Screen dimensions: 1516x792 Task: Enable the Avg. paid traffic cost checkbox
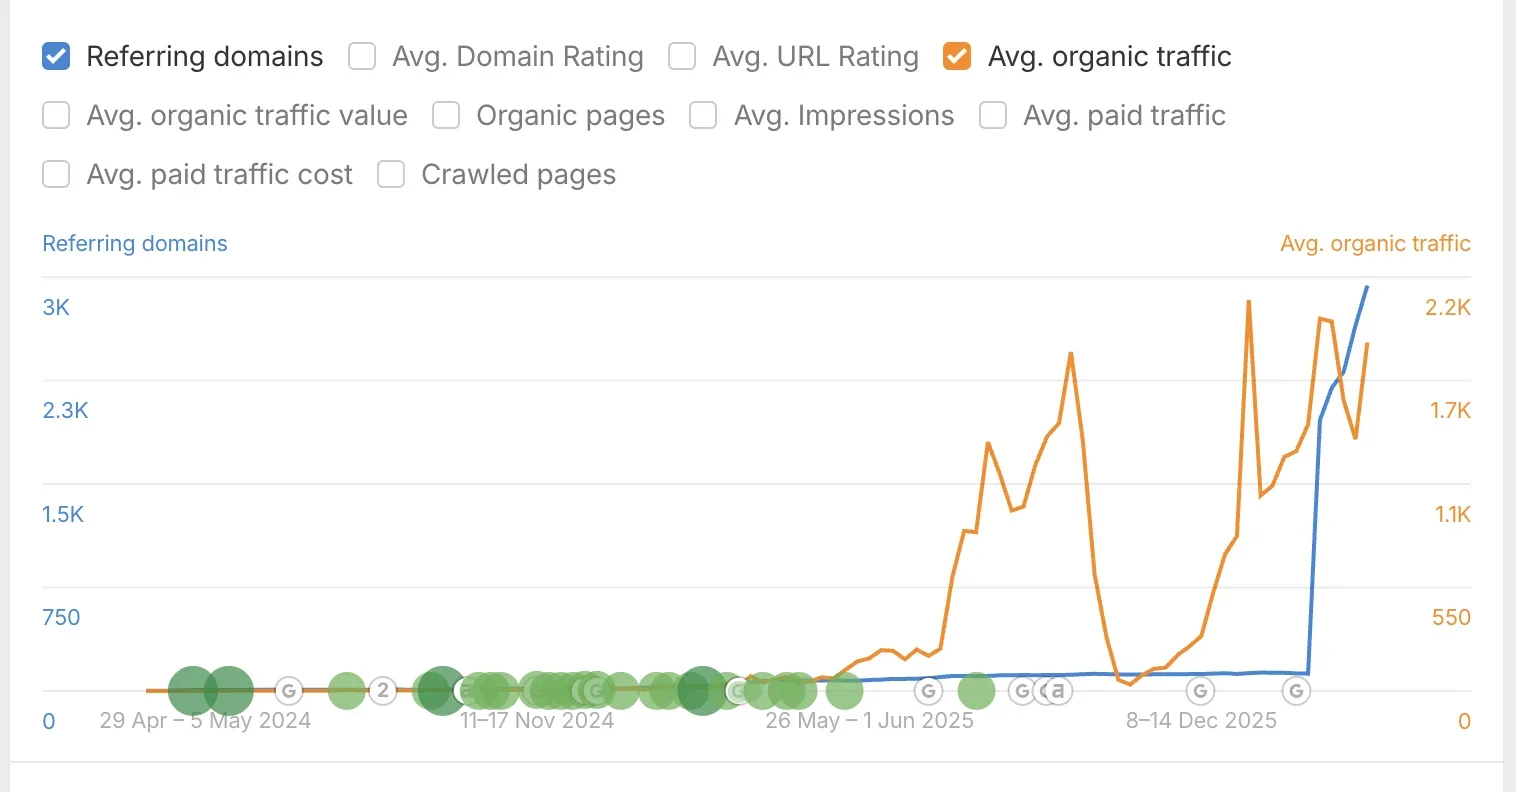(x=56, y=175)
